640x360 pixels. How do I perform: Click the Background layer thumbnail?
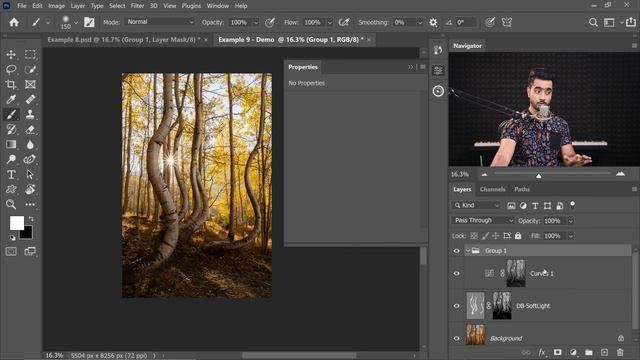[476, 335]
